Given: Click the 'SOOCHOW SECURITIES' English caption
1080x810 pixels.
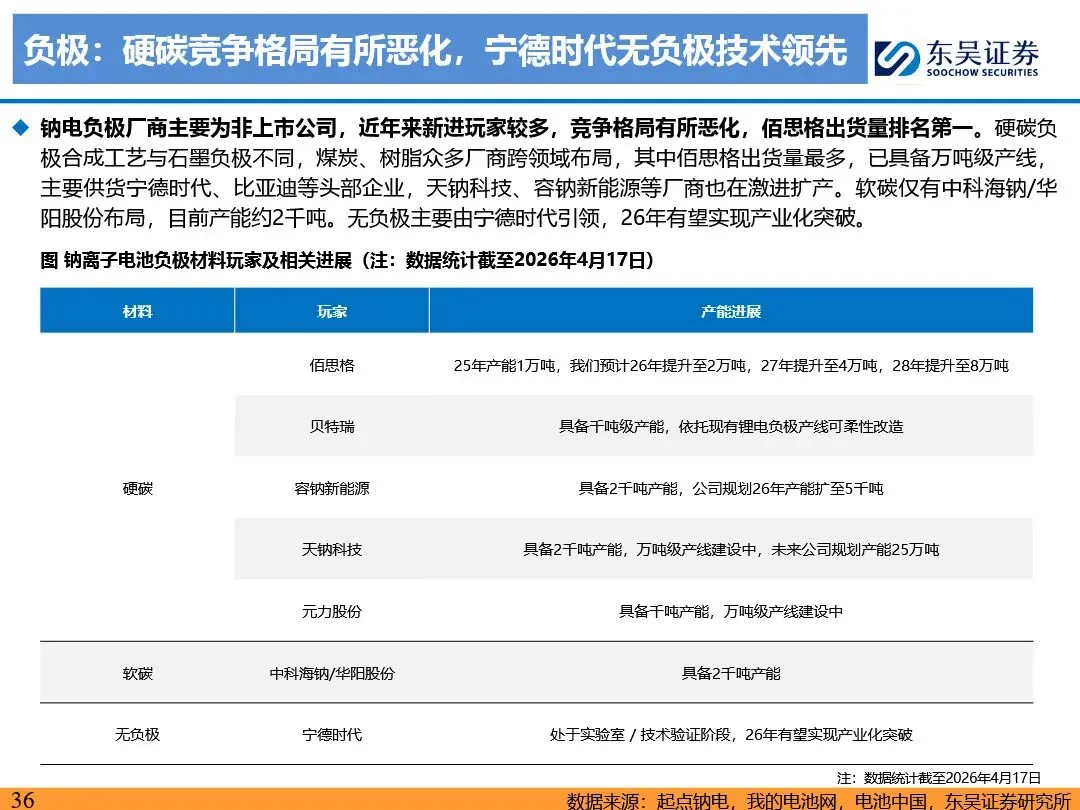Looking at the screenshot, I should click(x=982, y=72).
